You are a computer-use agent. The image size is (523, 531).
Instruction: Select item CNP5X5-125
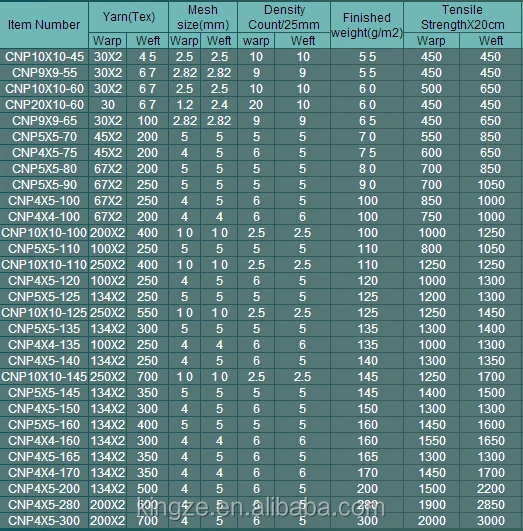[44, 297]
